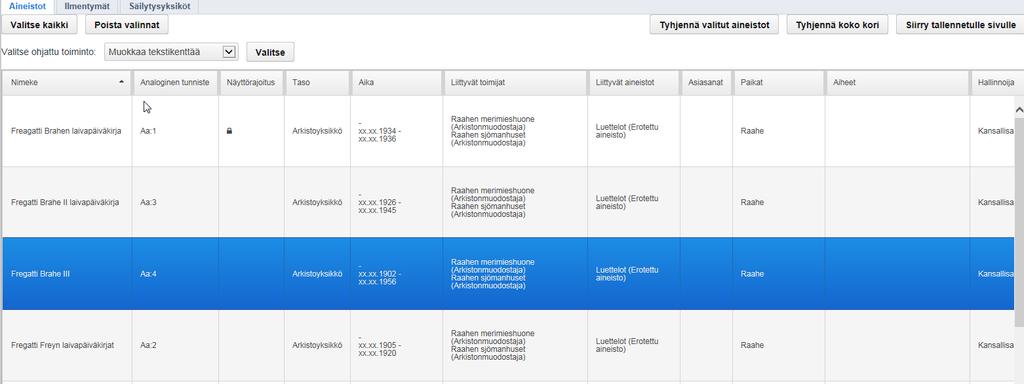This screenshot has height=384, width=1024.
Task: Click the Asiasanat column header
Action: coord(707,83)
